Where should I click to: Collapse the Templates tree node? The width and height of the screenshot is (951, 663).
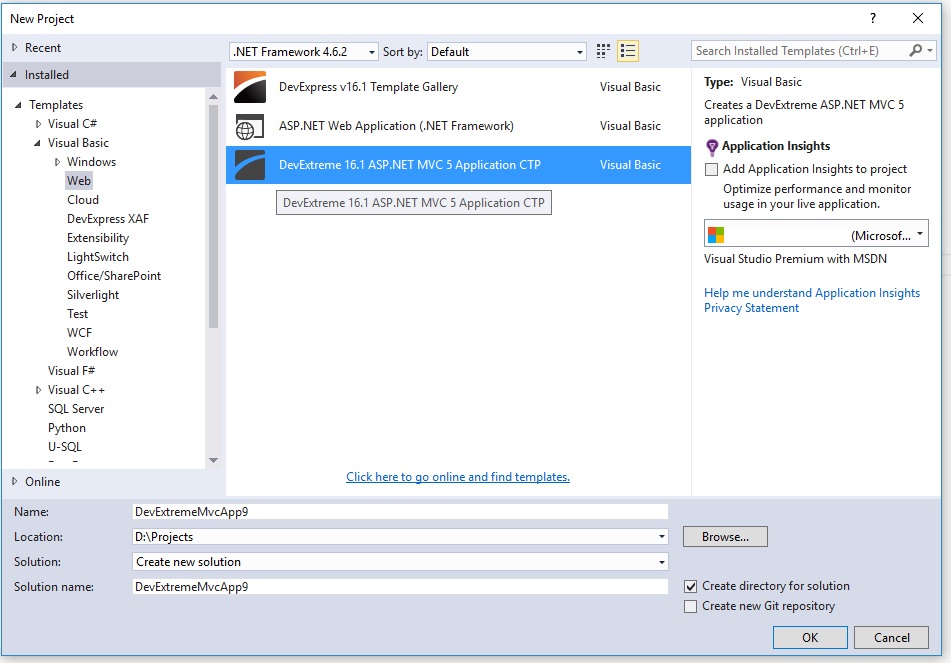pyautogui.click(x=19, y=105)
